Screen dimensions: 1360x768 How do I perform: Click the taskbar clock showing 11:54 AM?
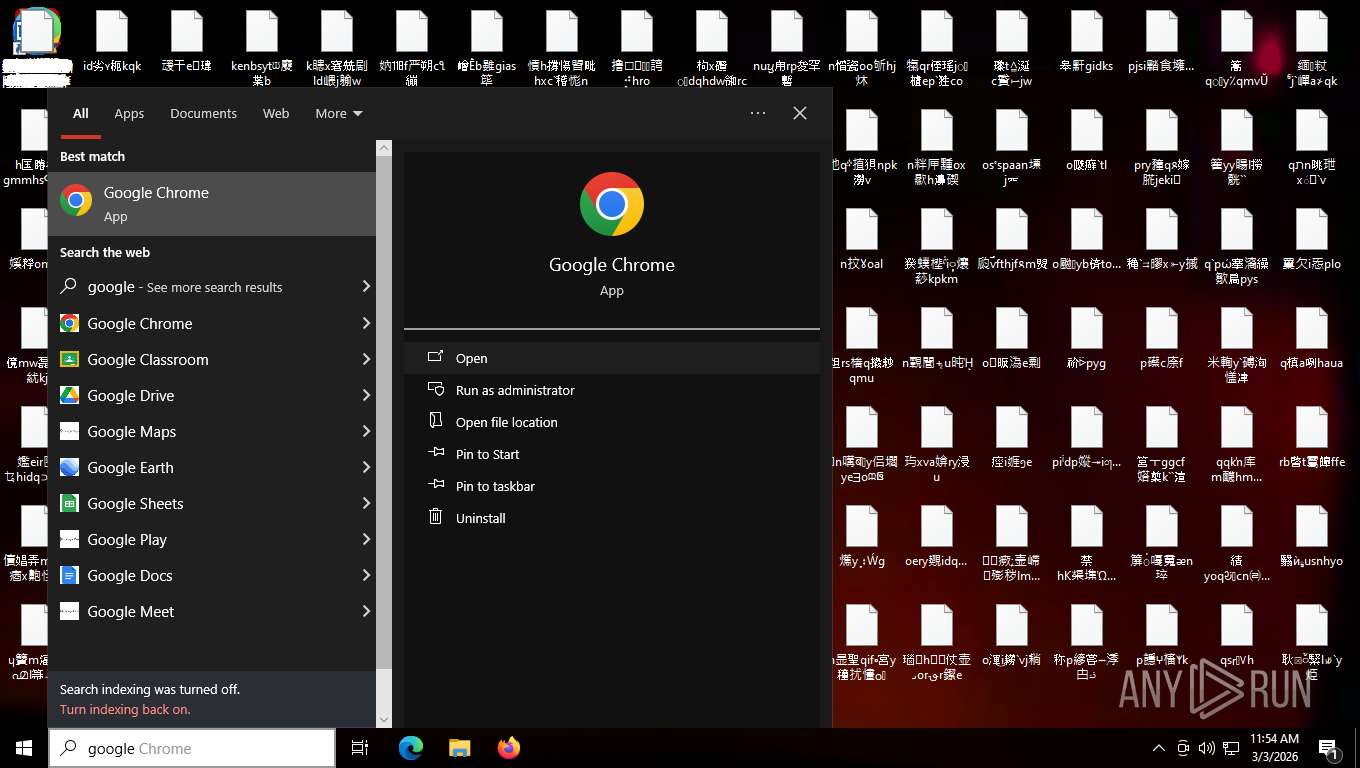tap(1274, 748)
